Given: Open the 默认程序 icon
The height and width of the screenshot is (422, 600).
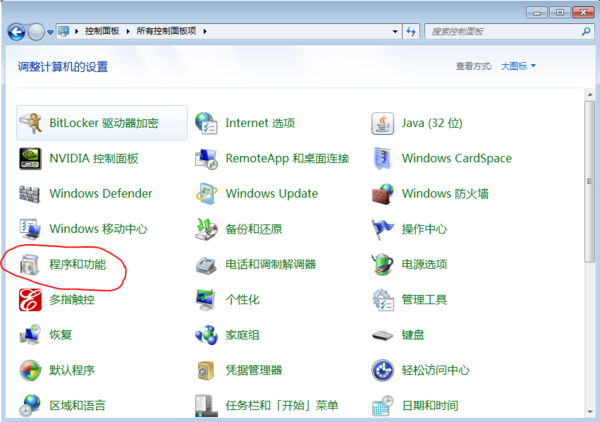Looking at the screenshot, I should (30, 370).
